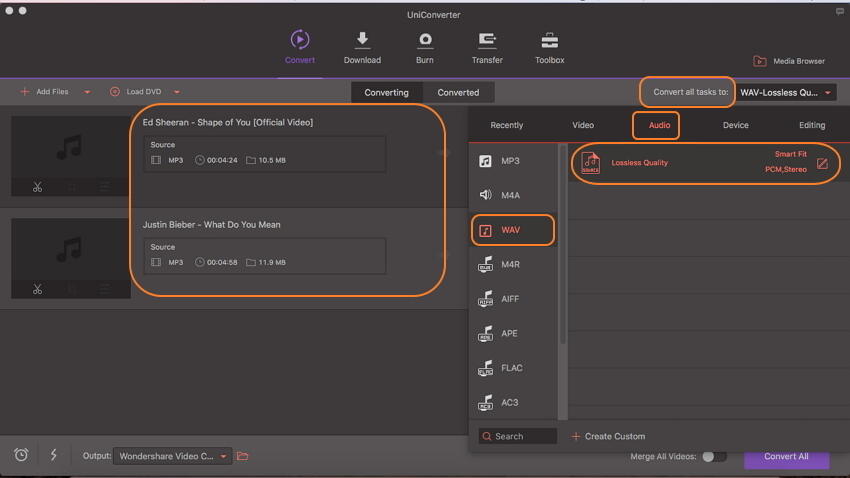Click the format Search field
This screenshot has width=850, height=478.
pos(518,436)
